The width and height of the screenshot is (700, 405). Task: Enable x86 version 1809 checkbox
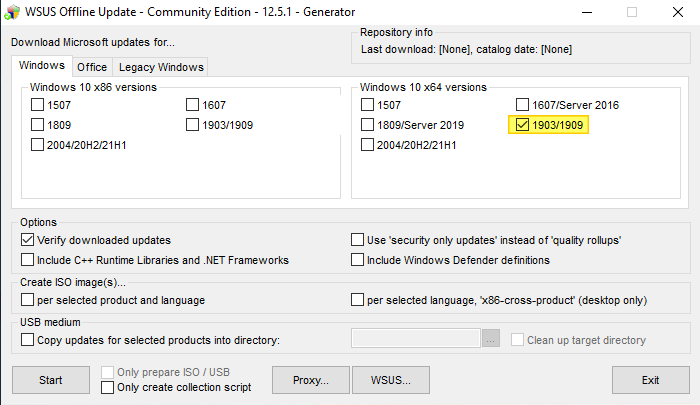coord(38,125)
